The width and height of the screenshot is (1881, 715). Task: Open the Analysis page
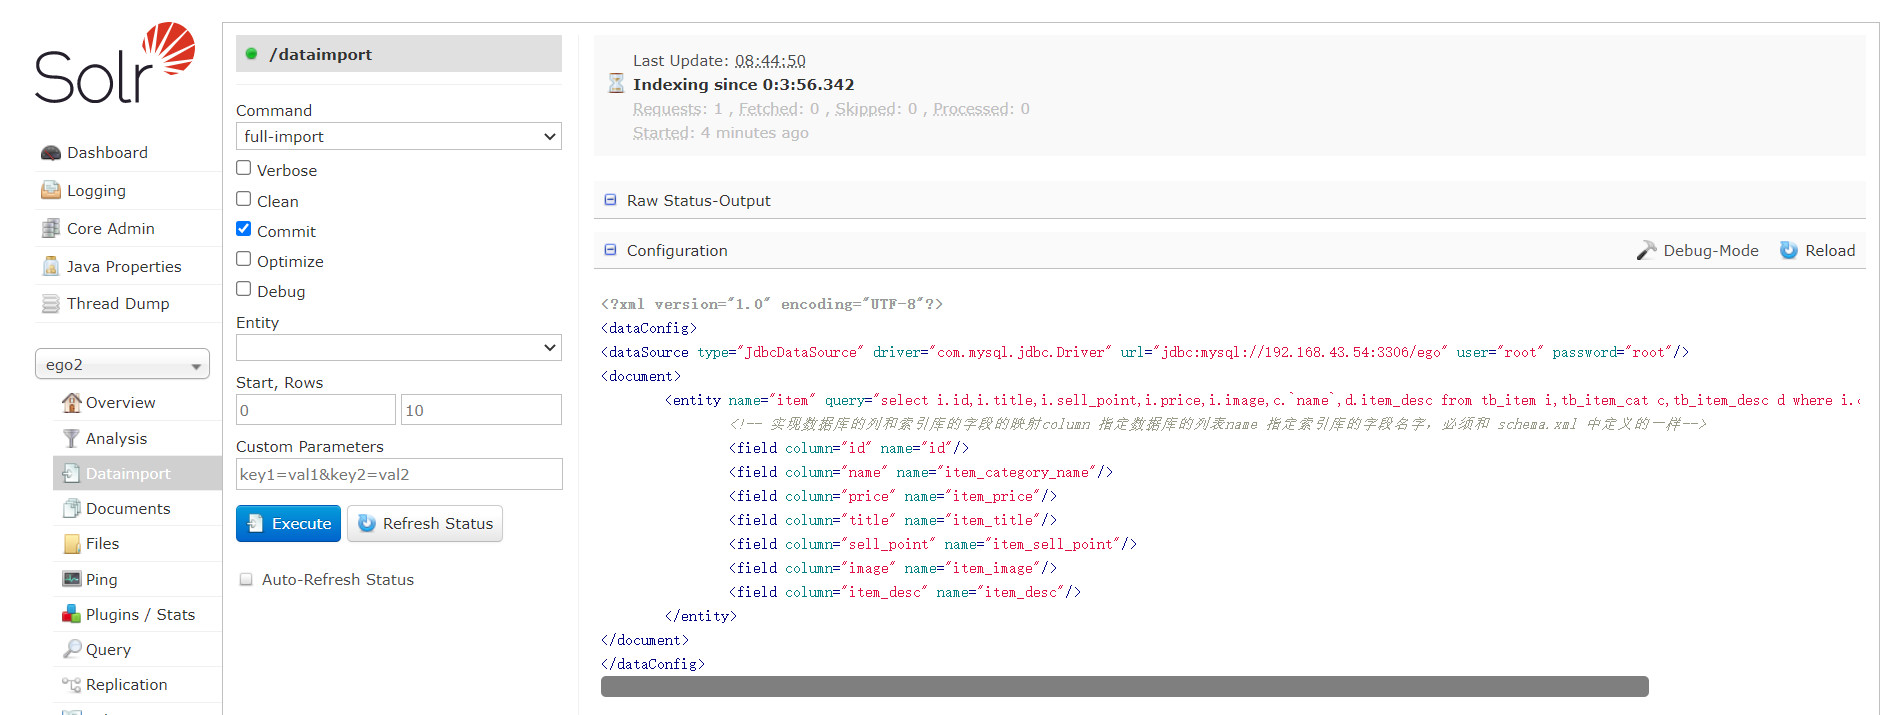click(116, 438)
